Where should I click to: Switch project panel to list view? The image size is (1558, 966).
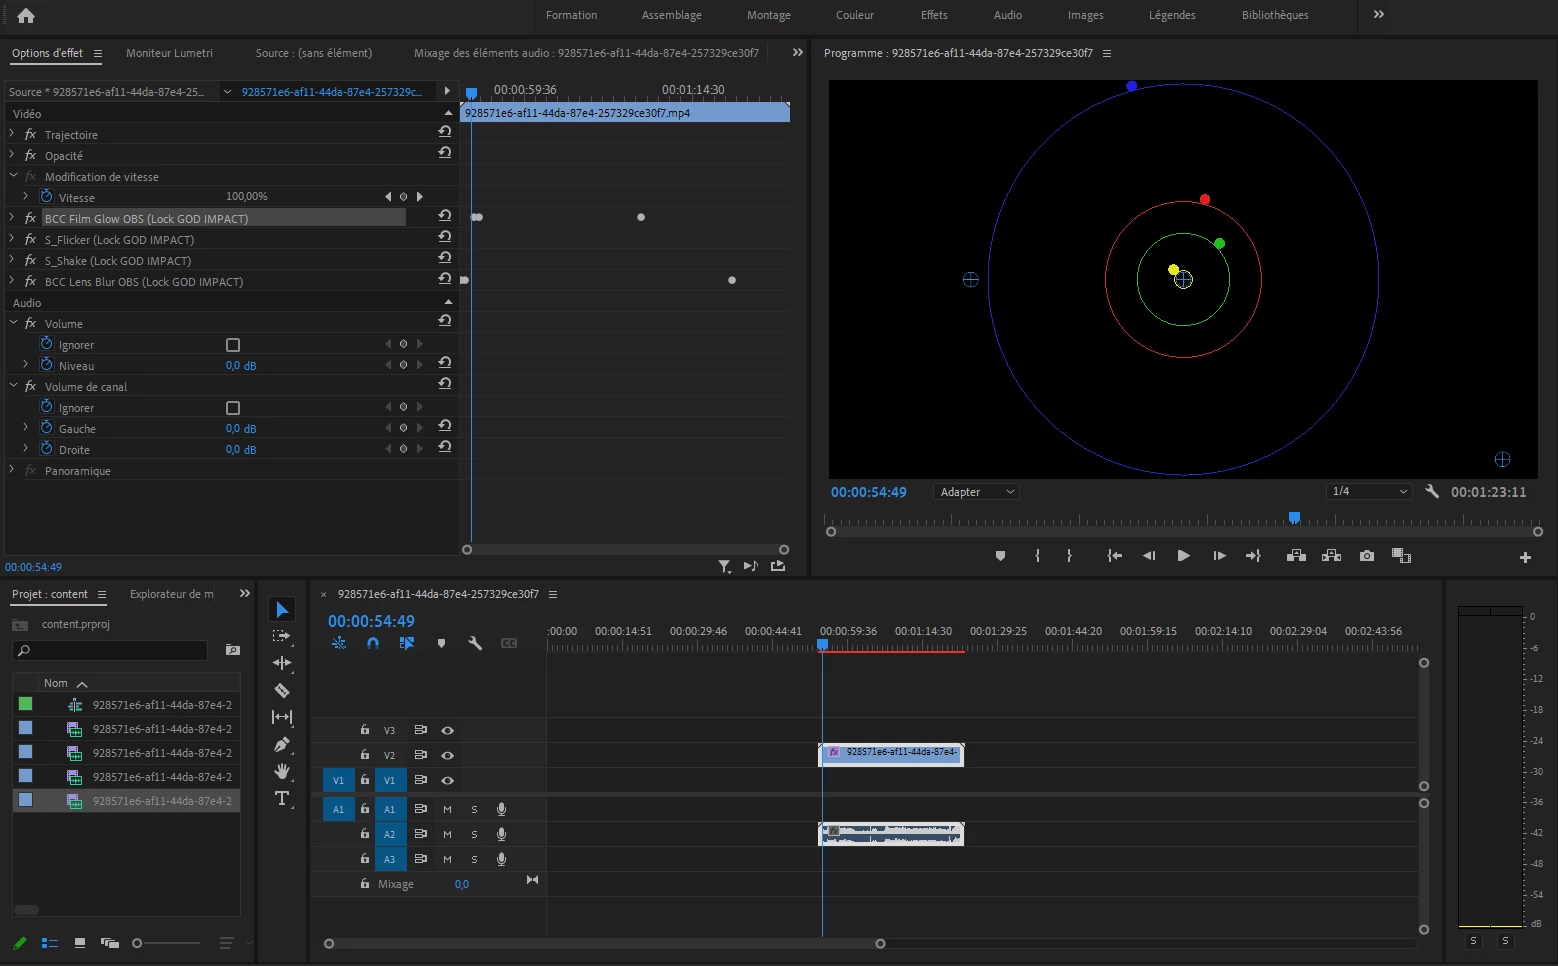click(50, 943)
